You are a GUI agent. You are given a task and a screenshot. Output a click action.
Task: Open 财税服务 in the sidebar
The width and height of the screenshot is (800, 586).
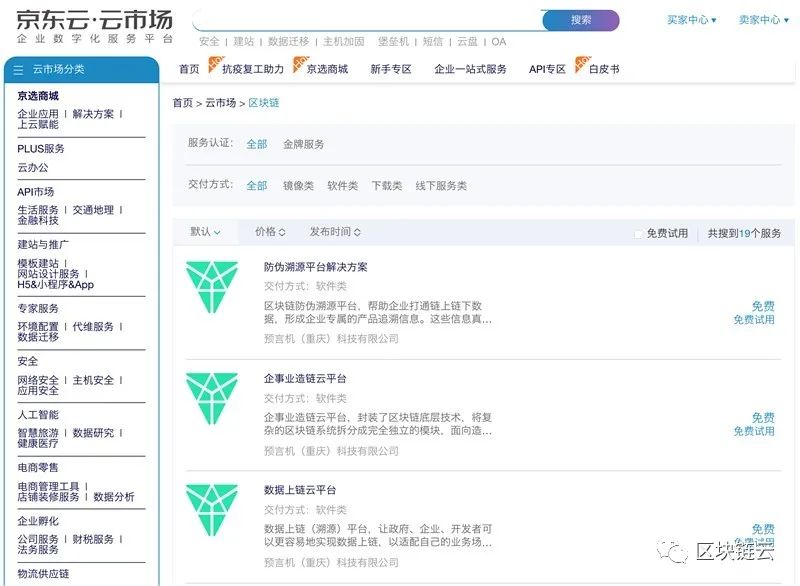(93, 539)
